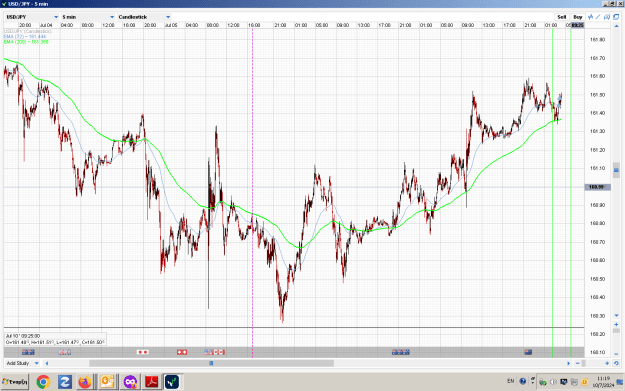The image size is (625, 391).
Task: Click the EN language indicator
Action: 511,381
